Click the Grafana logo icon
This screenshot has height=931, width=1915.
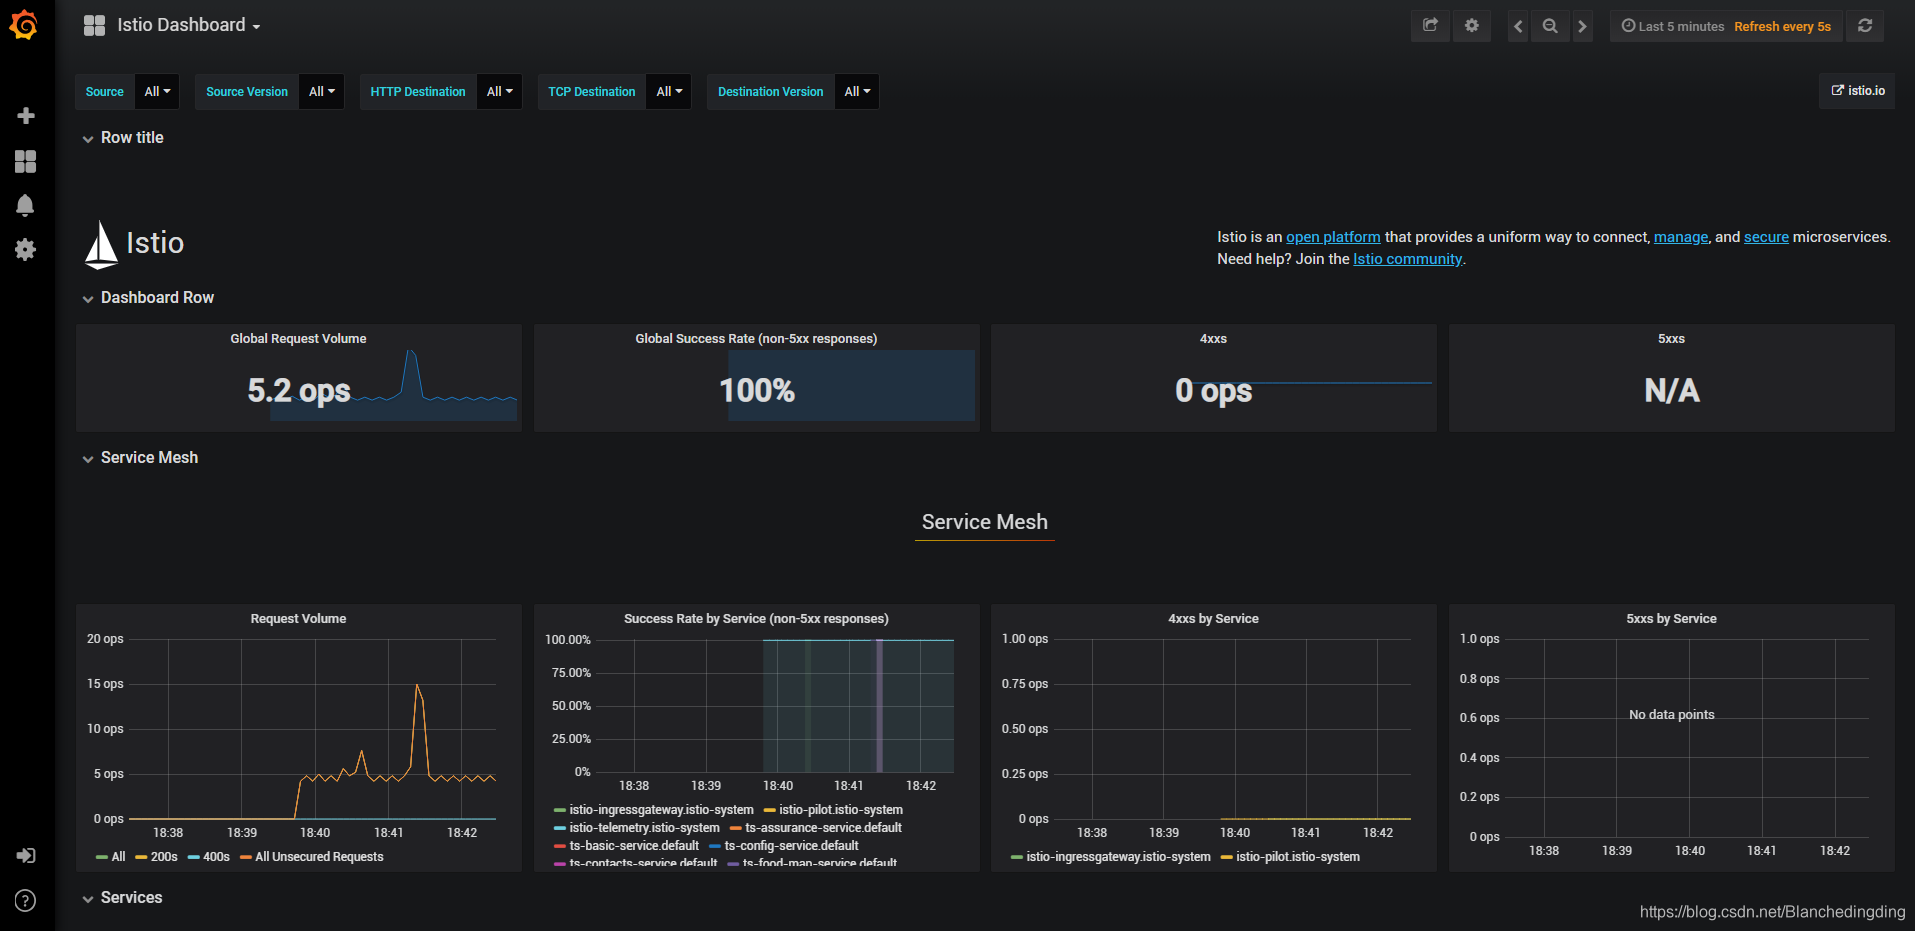pyautogui.click(x=24, y=25)
